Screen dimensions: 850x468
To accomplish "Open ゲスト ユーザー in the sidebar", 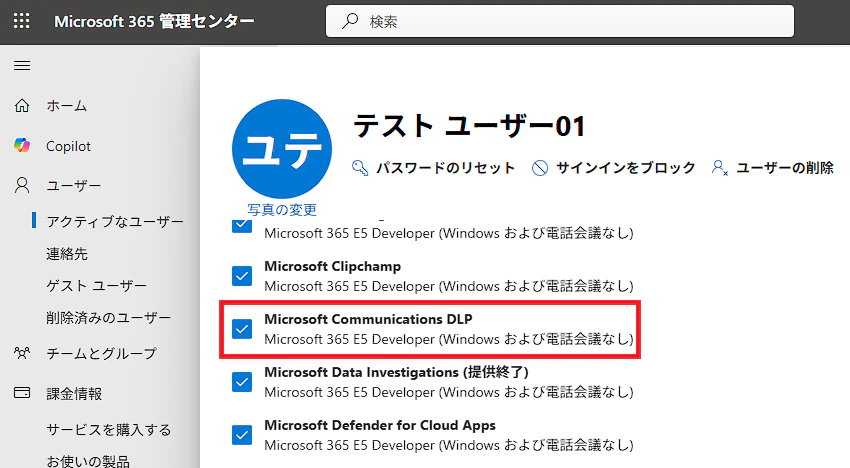I will tap(96, 286).
